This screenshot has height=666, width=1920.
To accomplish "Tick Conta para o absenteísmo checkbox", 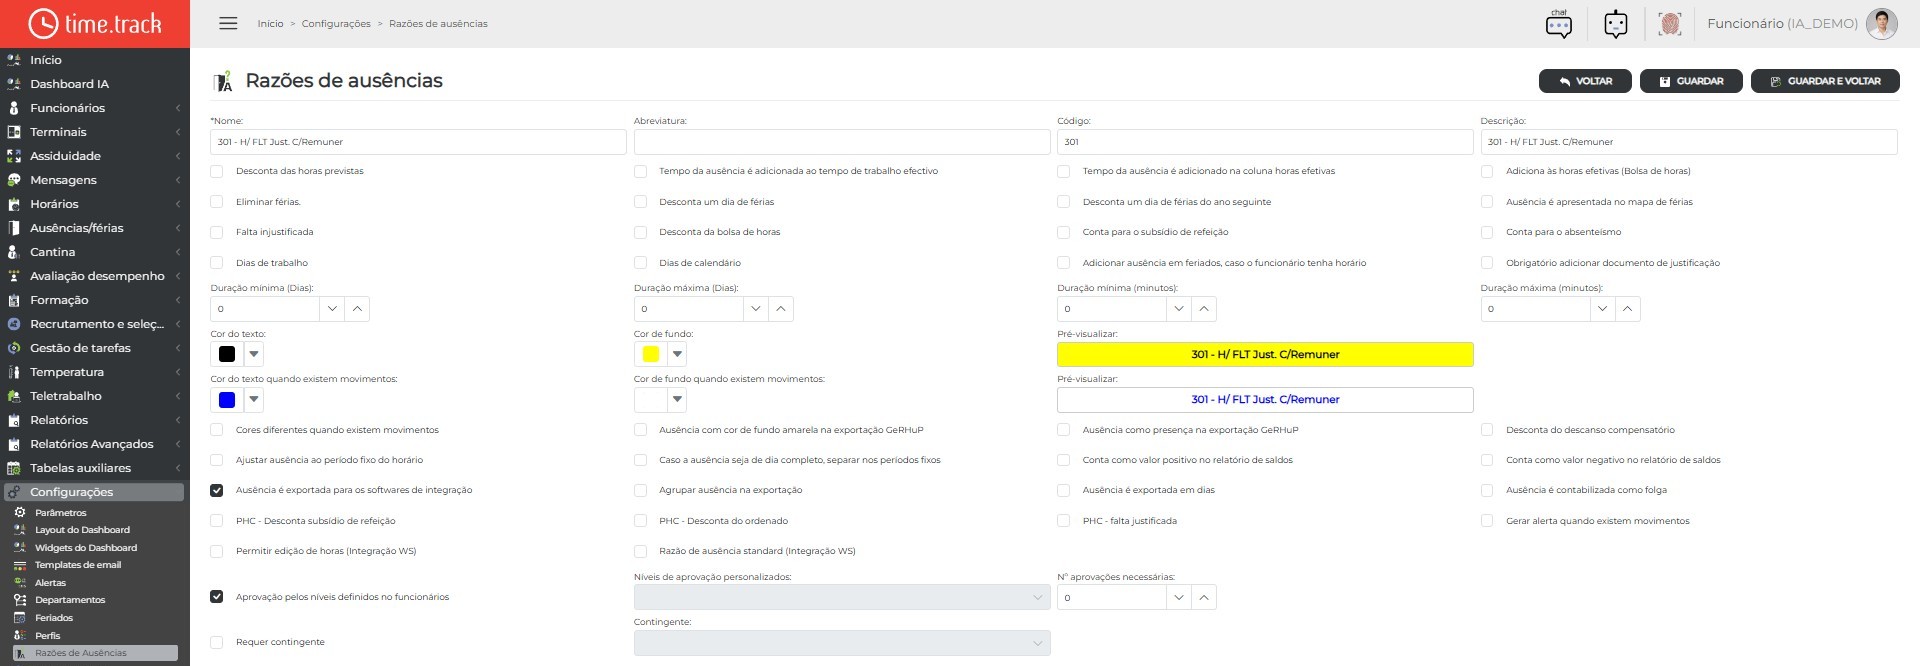I will tap(1487, 232).
